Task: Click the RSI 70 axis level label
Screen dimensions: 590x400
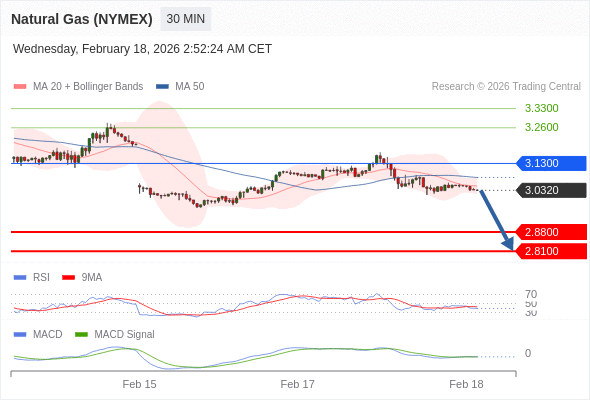Action: tap(531, 294)
